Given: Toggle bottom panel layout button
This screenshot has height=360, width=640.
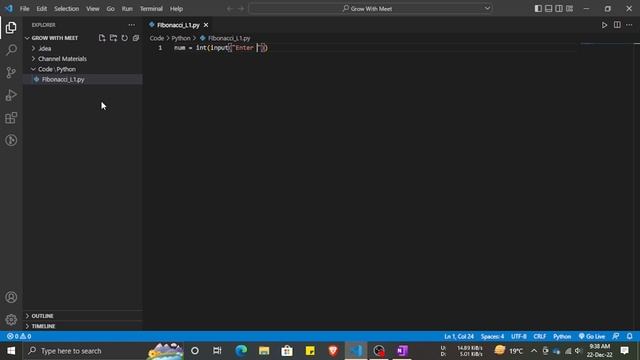Looking at the screenshot, I should [x=549, y=9].
